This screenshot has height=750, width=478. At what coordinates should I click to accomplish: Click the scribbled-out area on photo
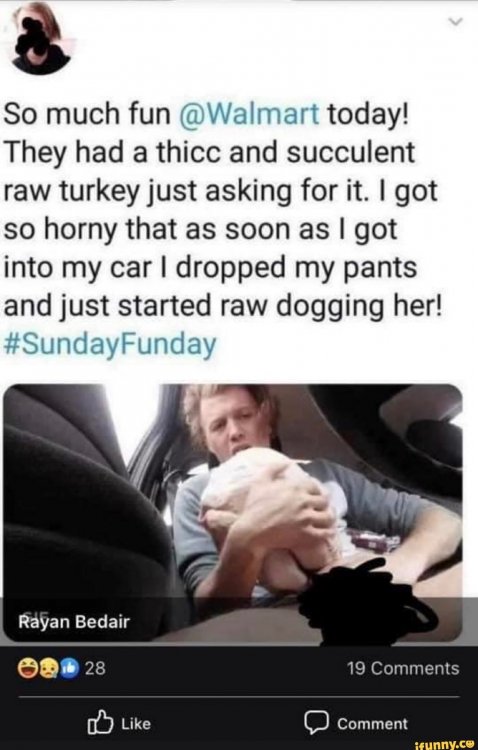click(x=368, y=604)
